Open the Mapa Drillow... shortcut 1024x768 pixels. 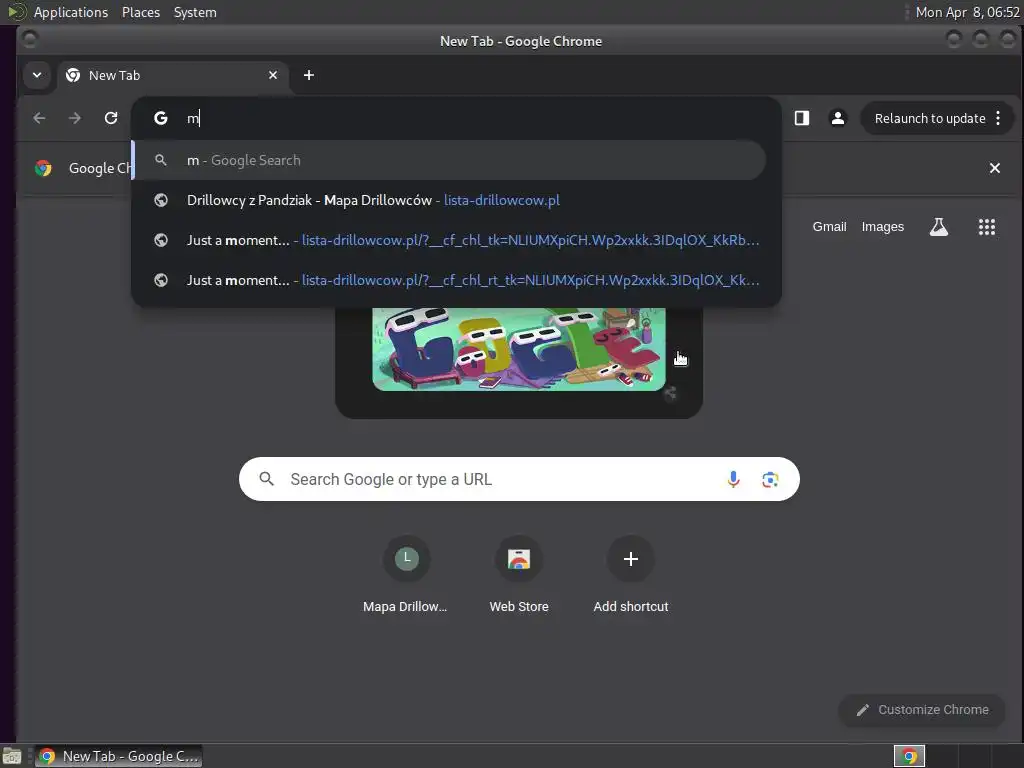tap(406, 575)
